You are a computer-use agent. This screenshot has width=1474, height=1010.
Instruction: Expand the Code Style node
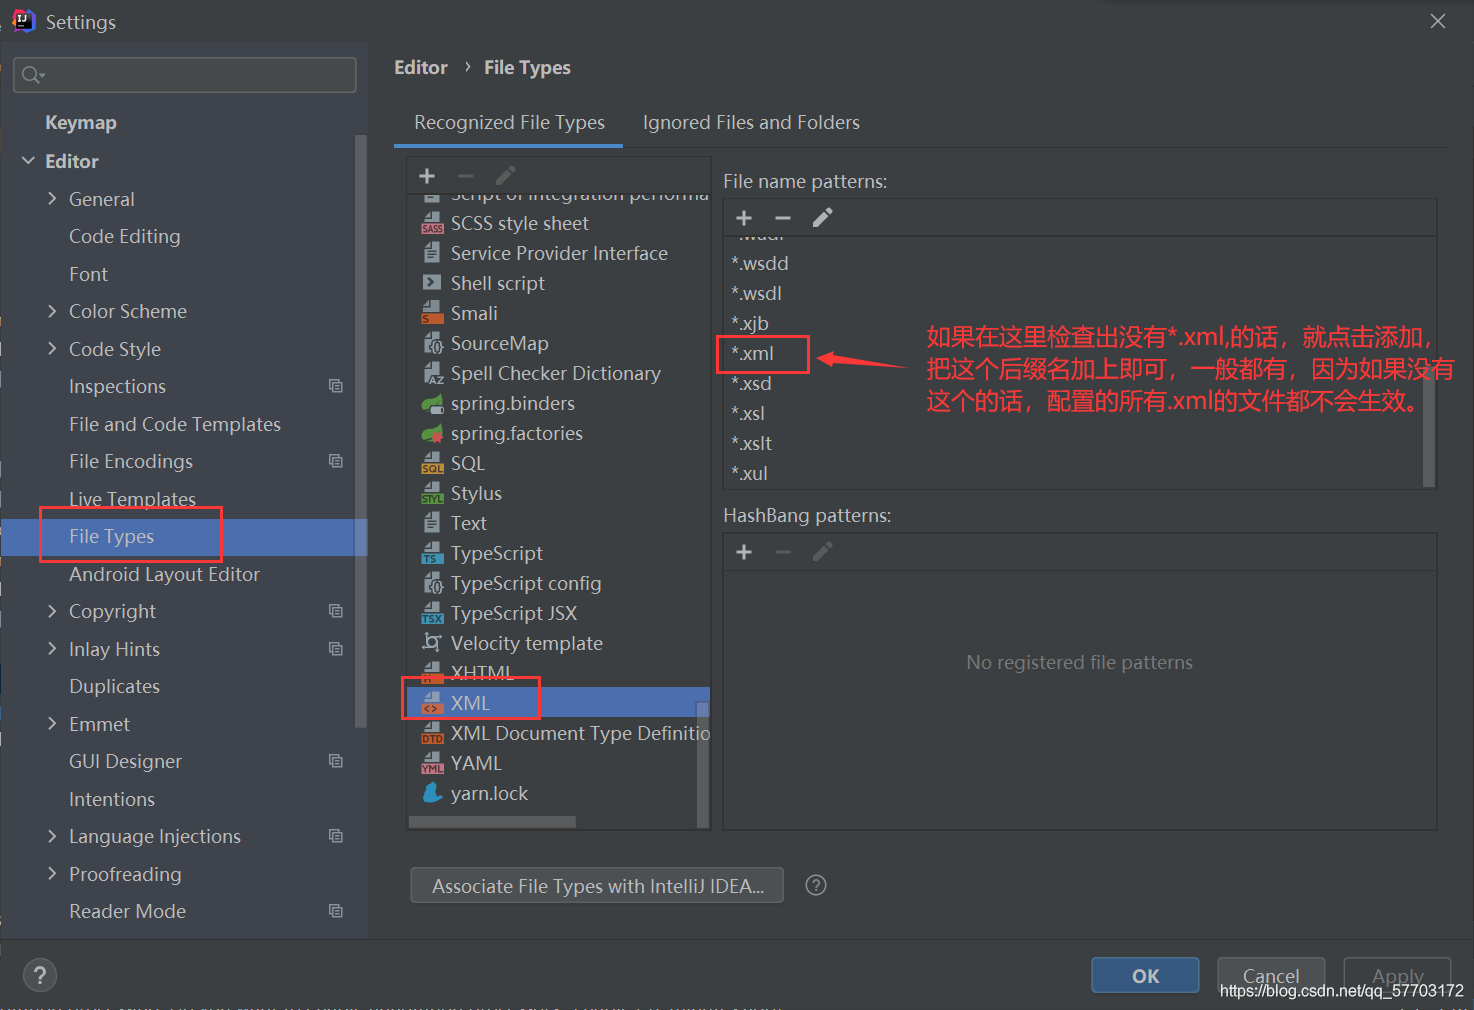click(52, 349)
